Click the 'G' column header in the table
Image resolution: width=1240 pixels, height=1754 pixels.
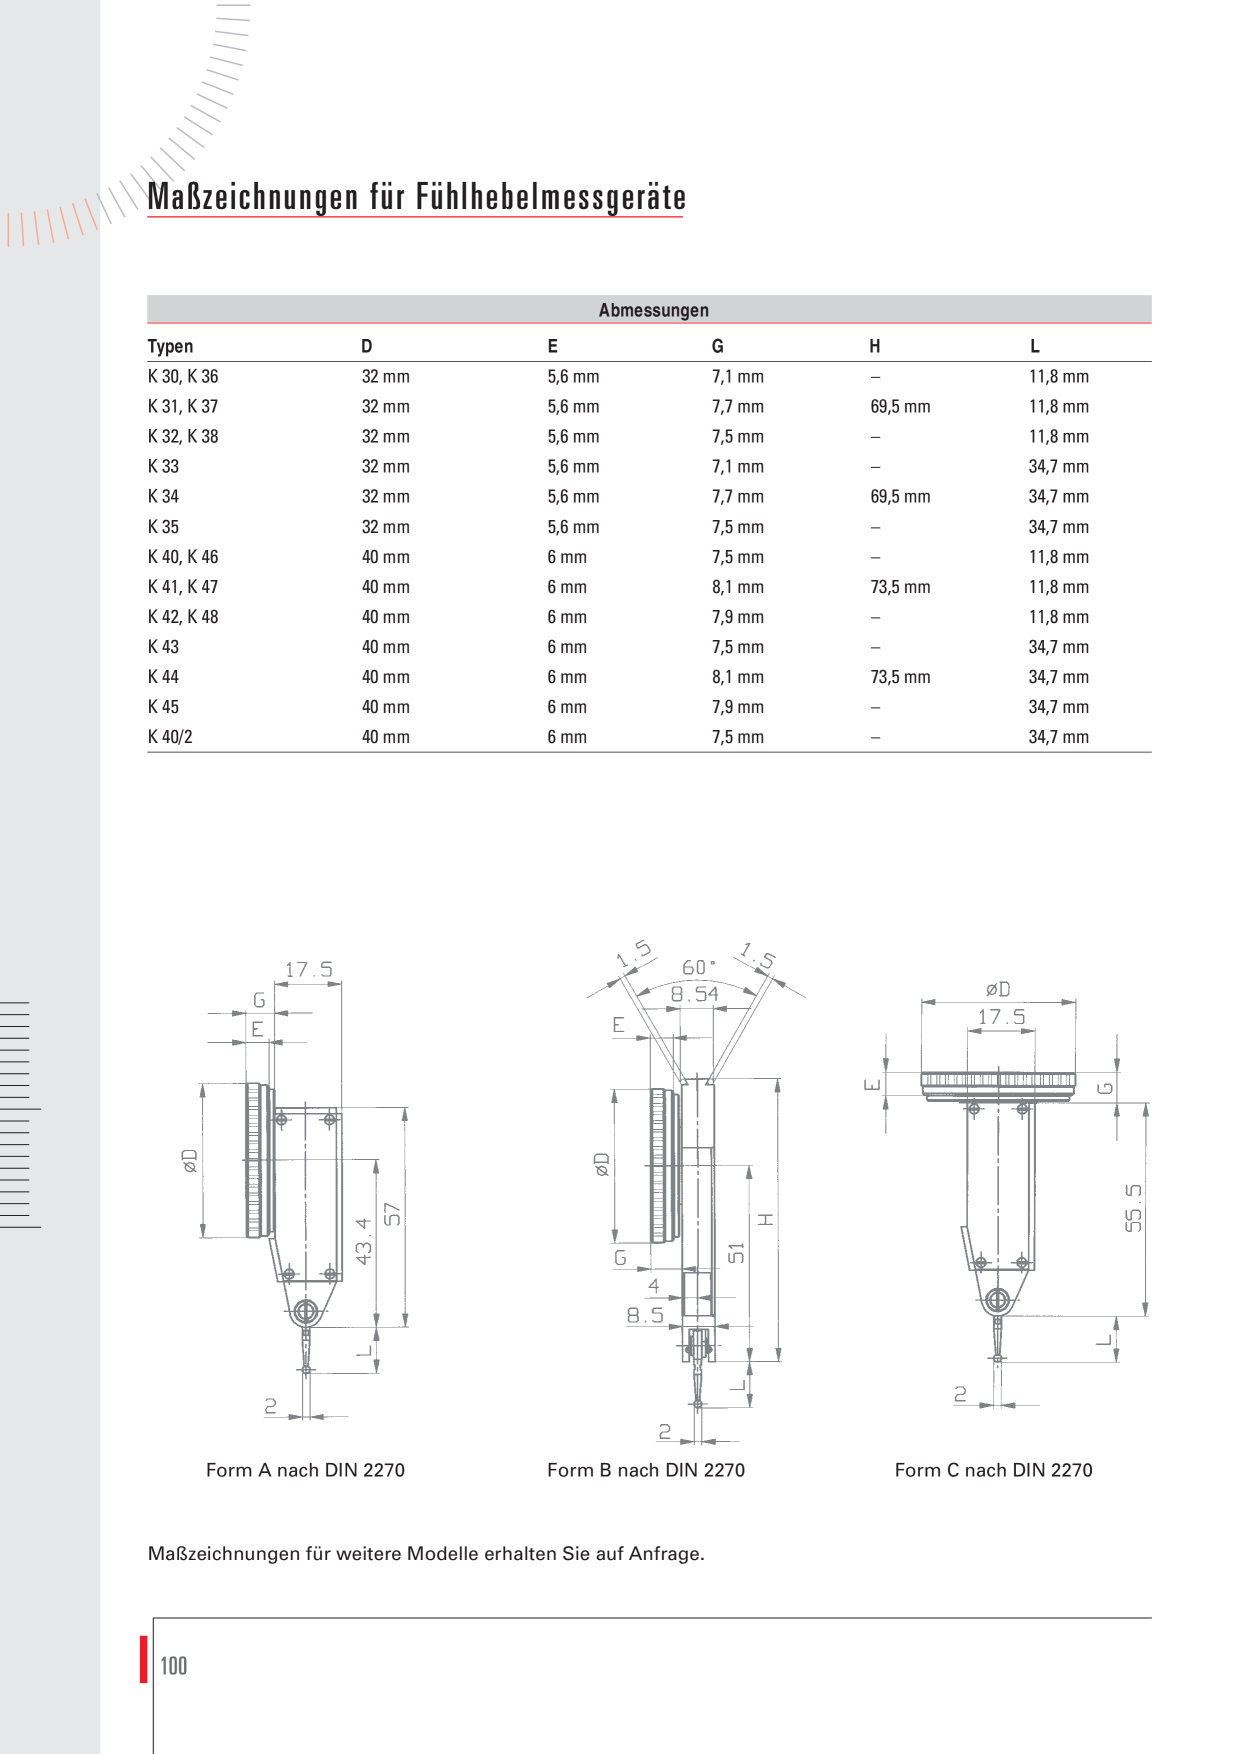coord(717,346)
